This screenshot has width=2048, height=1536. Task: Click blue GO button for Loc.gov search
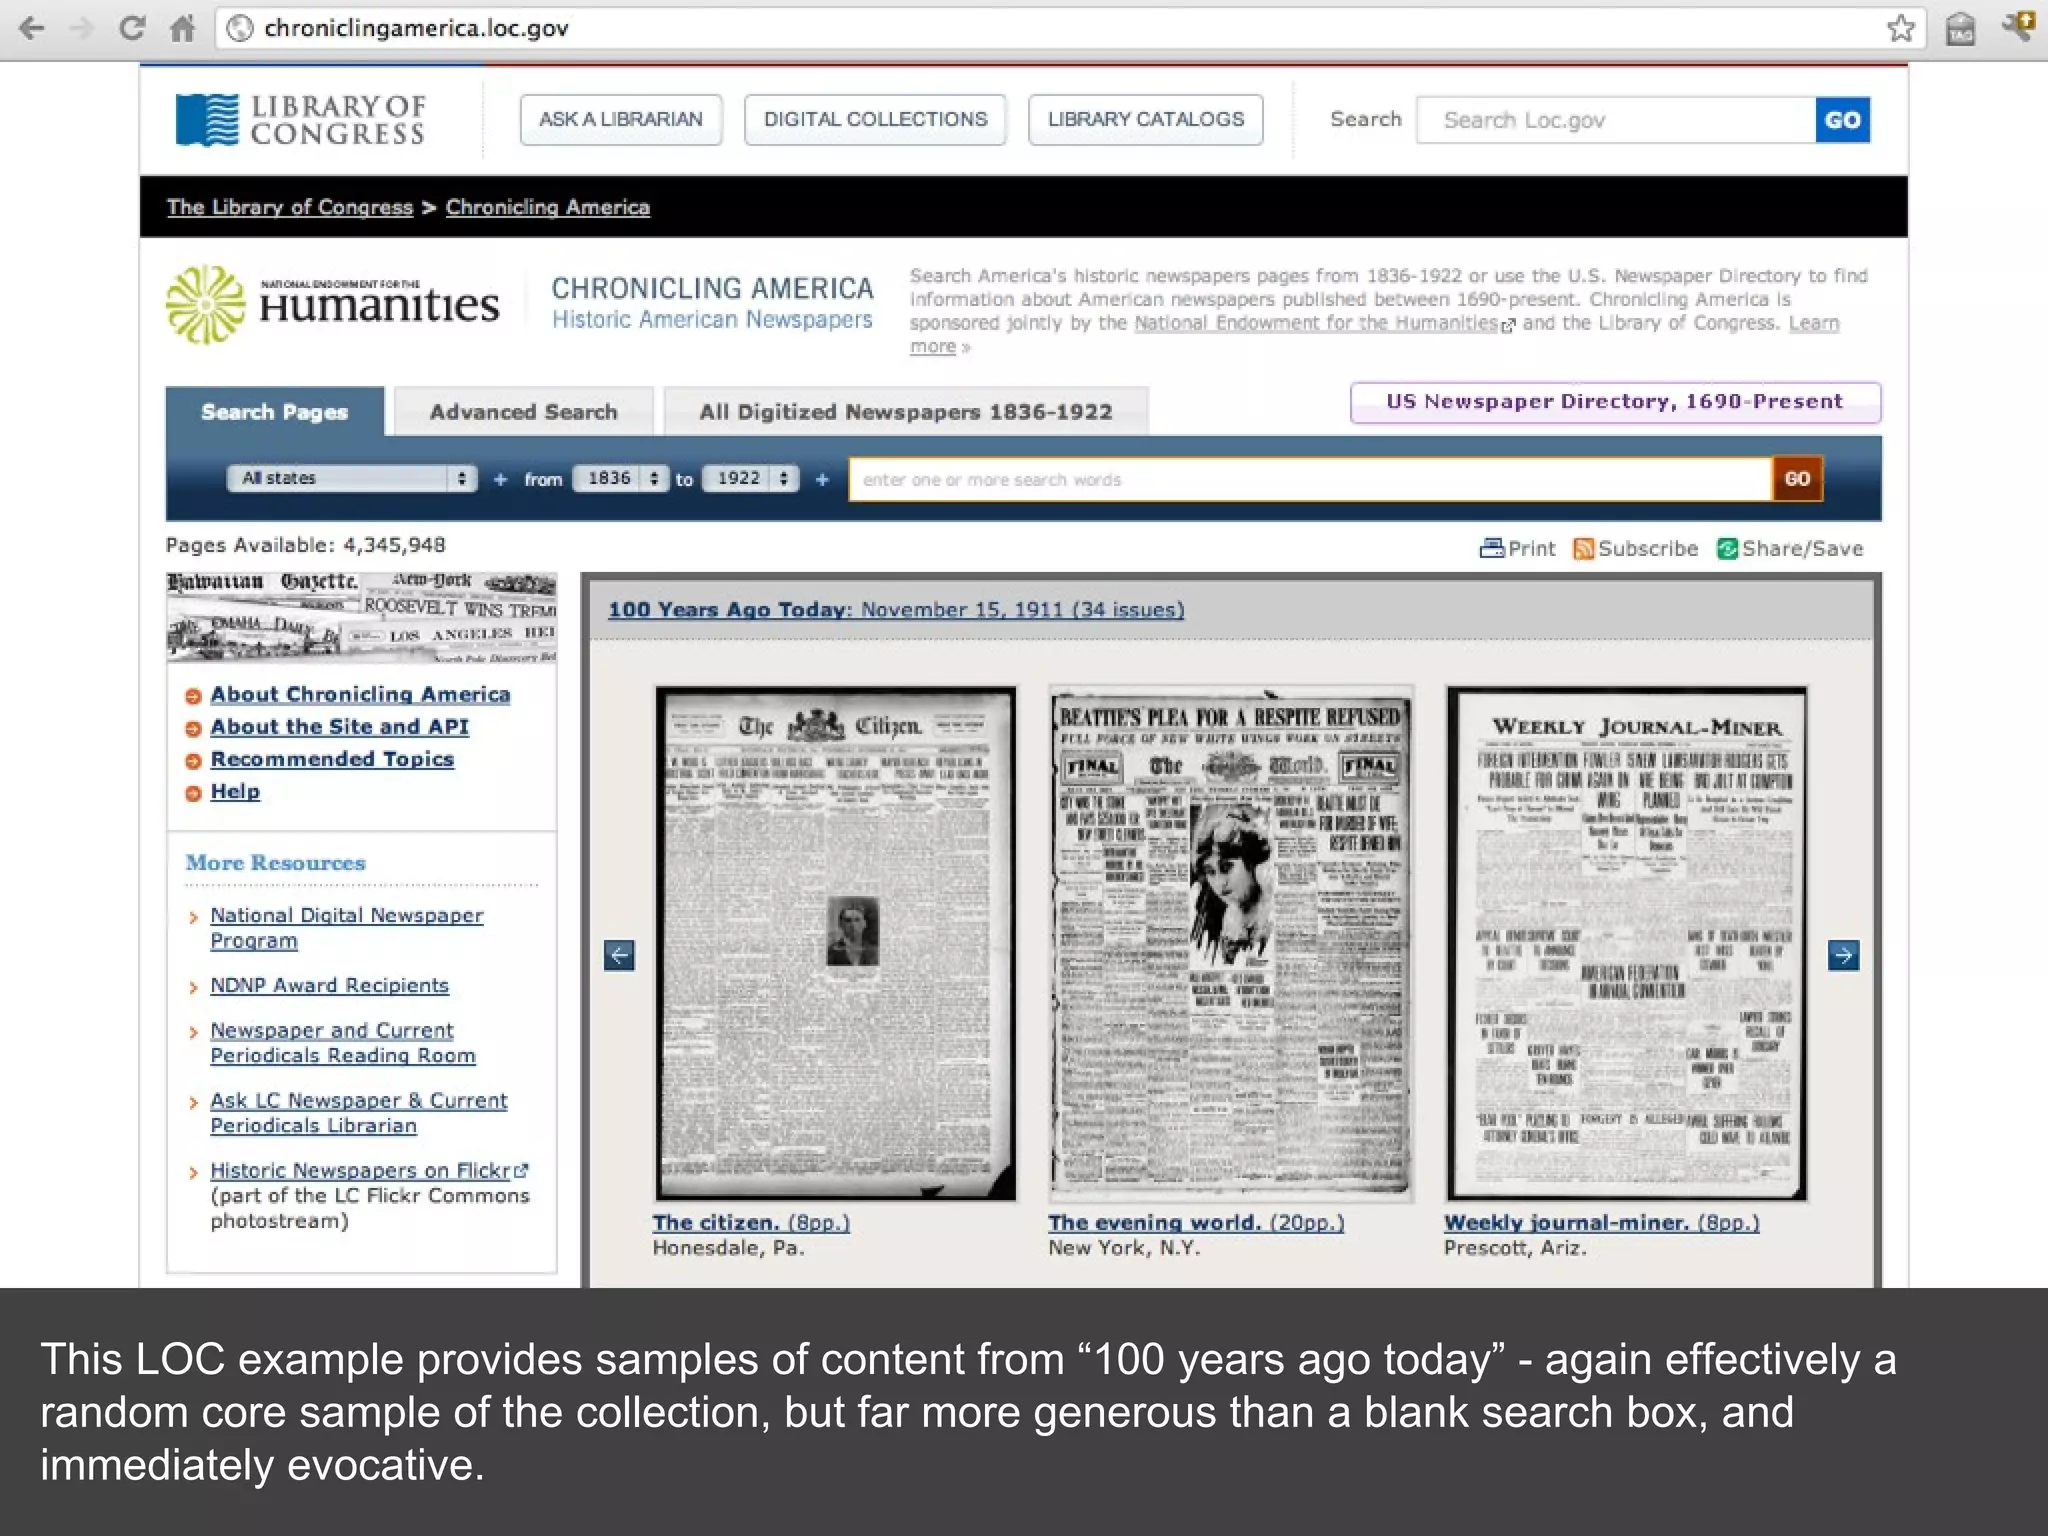[x=1843, y=120]
